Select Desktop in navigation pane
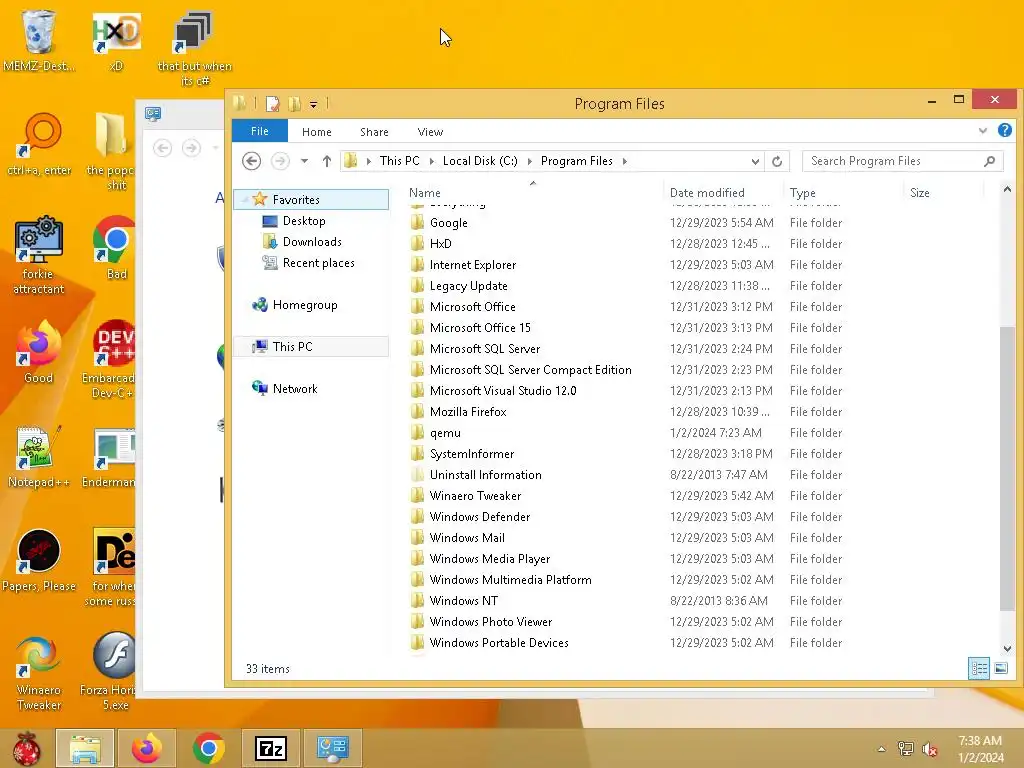 (304, 221)
